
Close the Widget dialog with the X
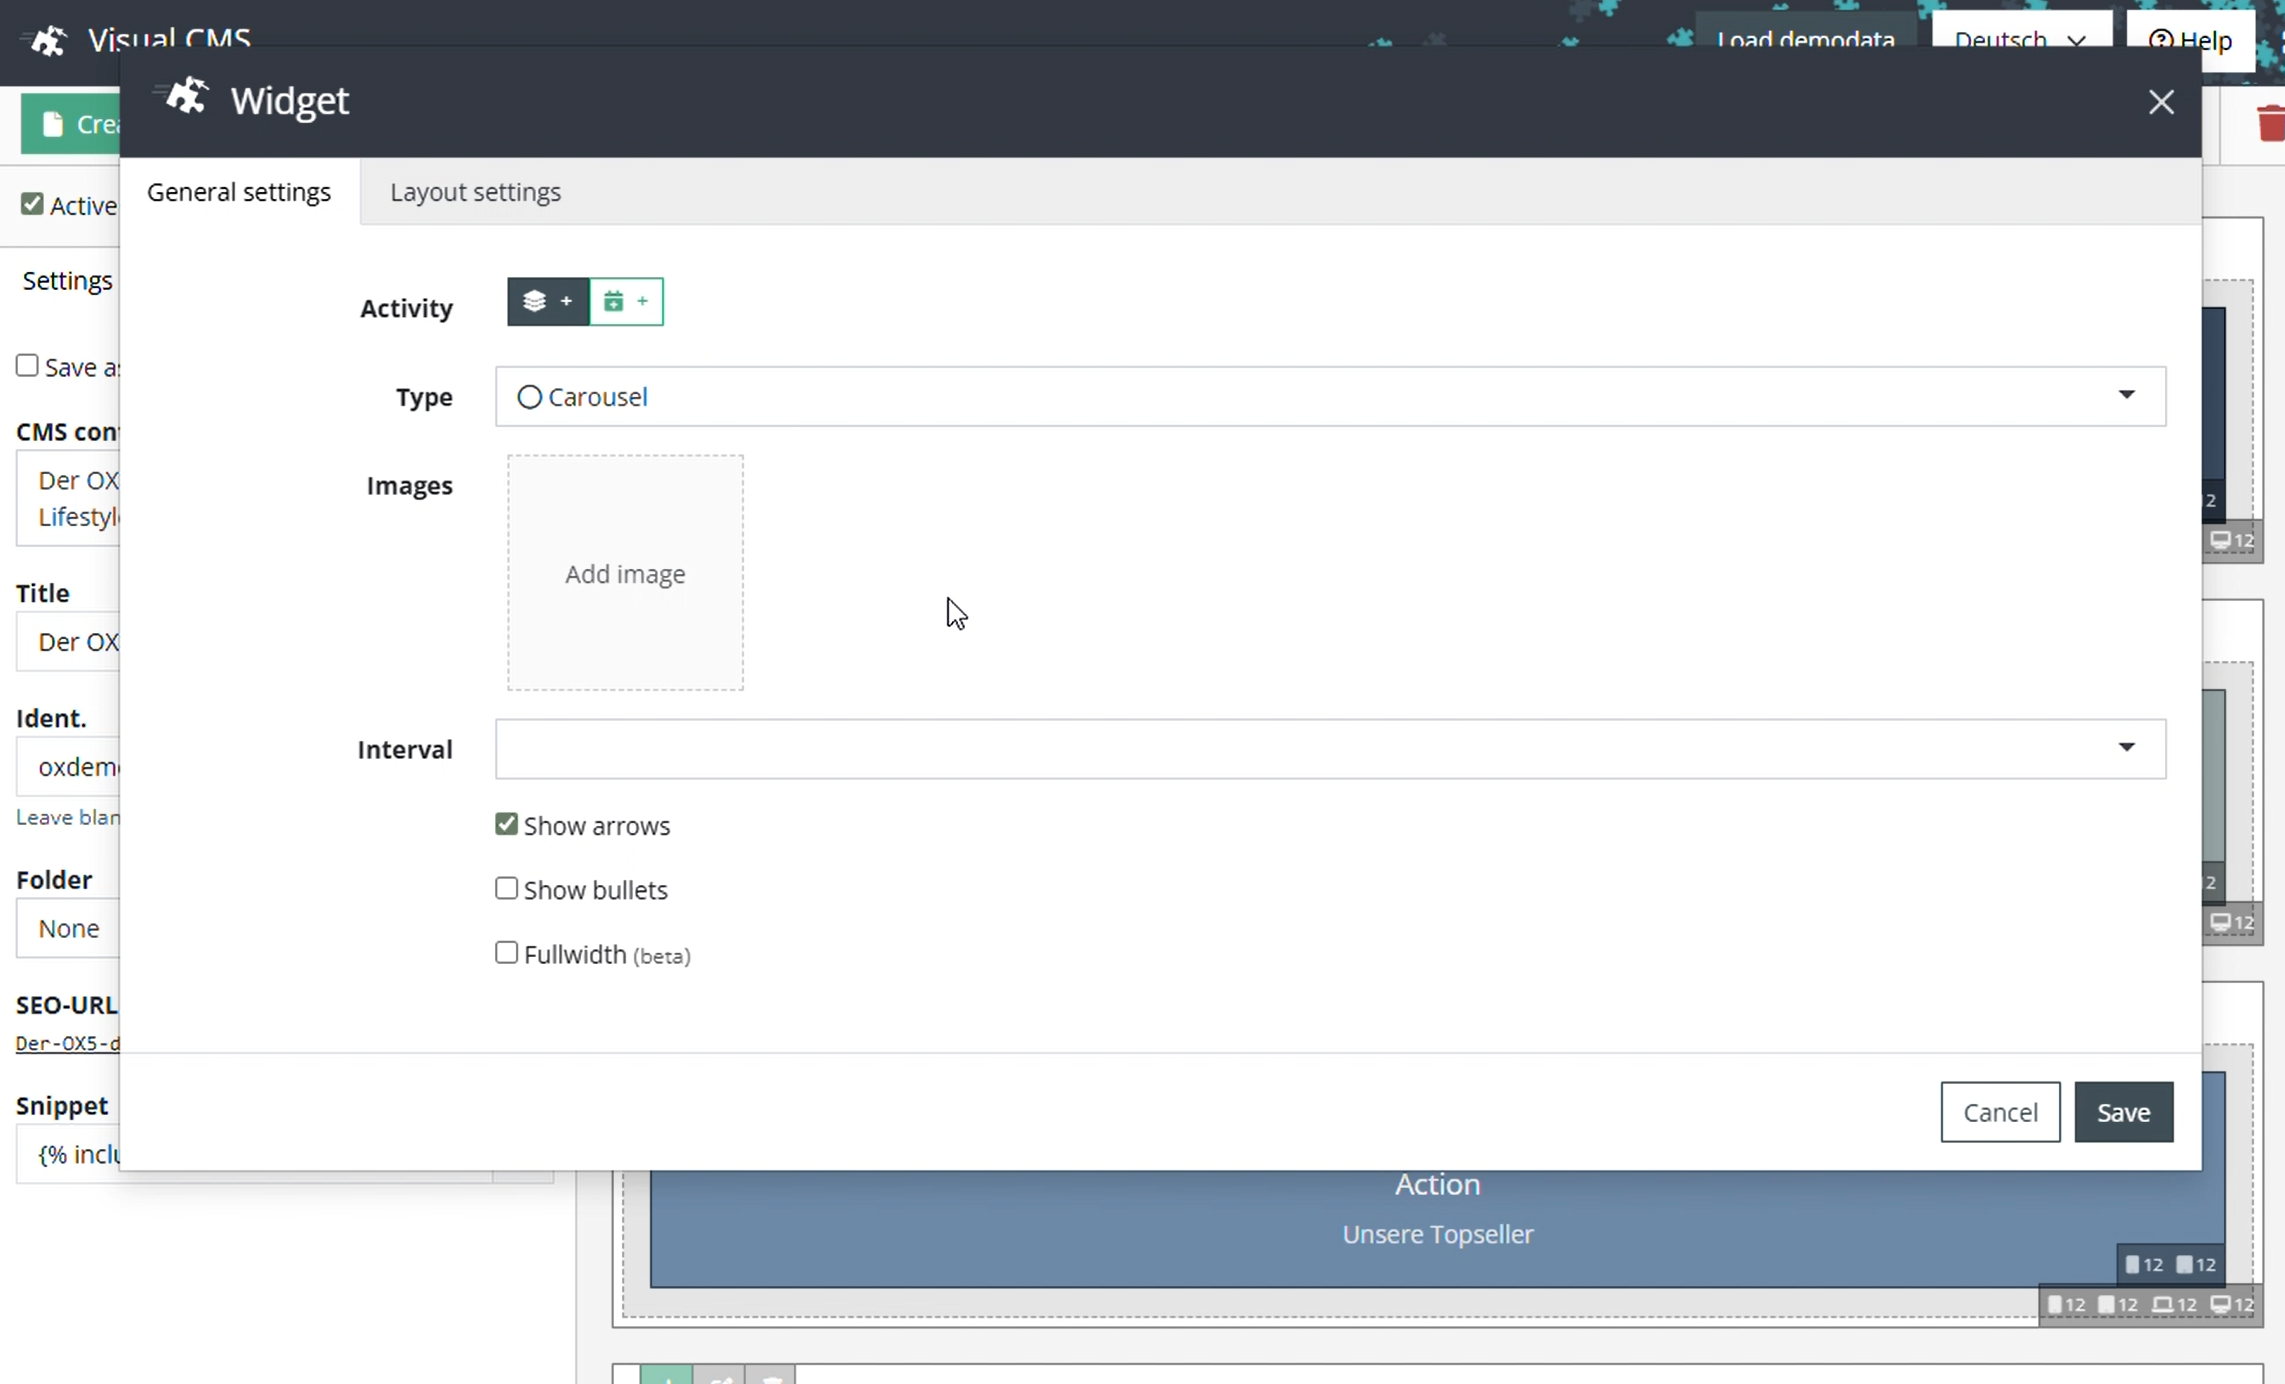coord(2160,102)
